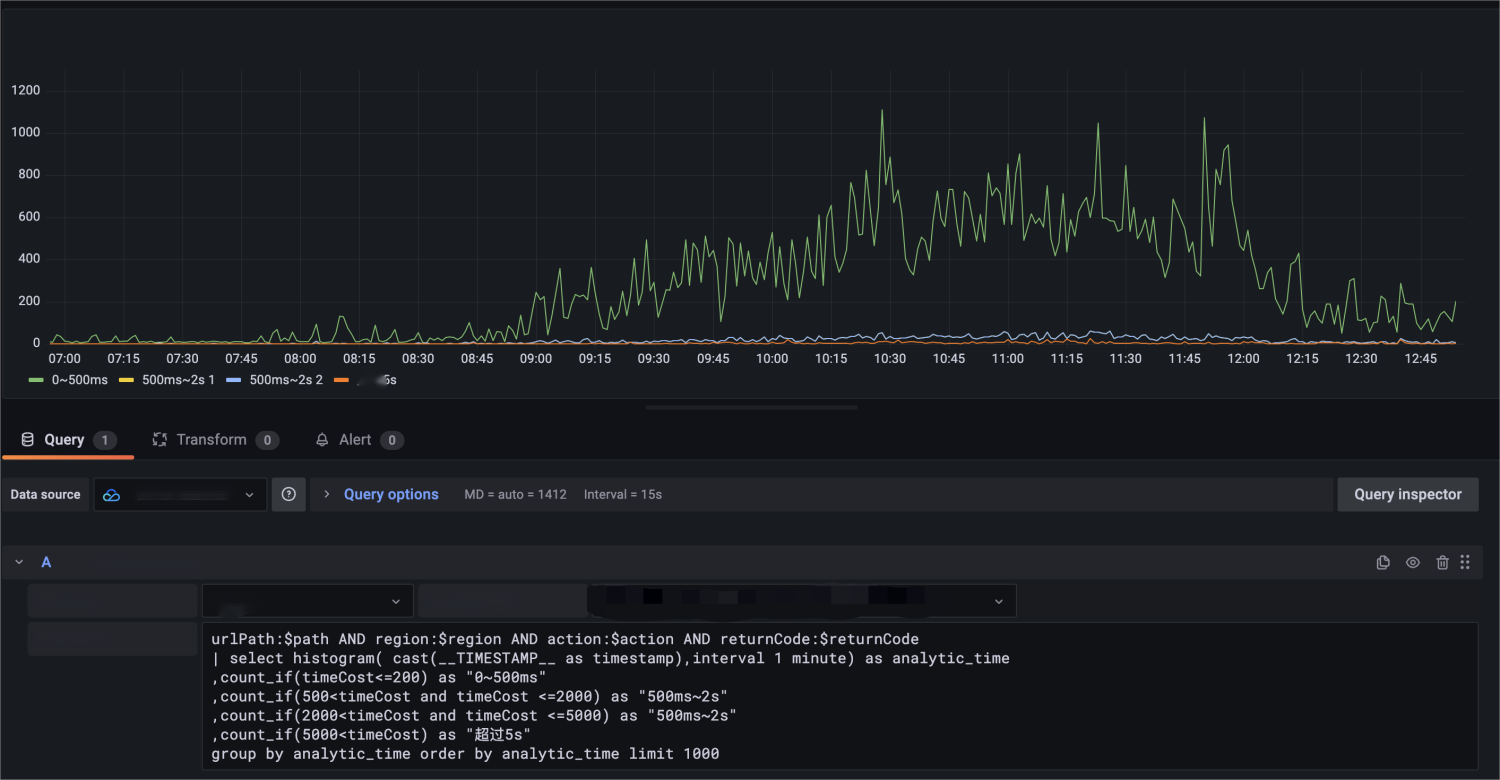Expand the Query options section

click(x=390, y=494)
